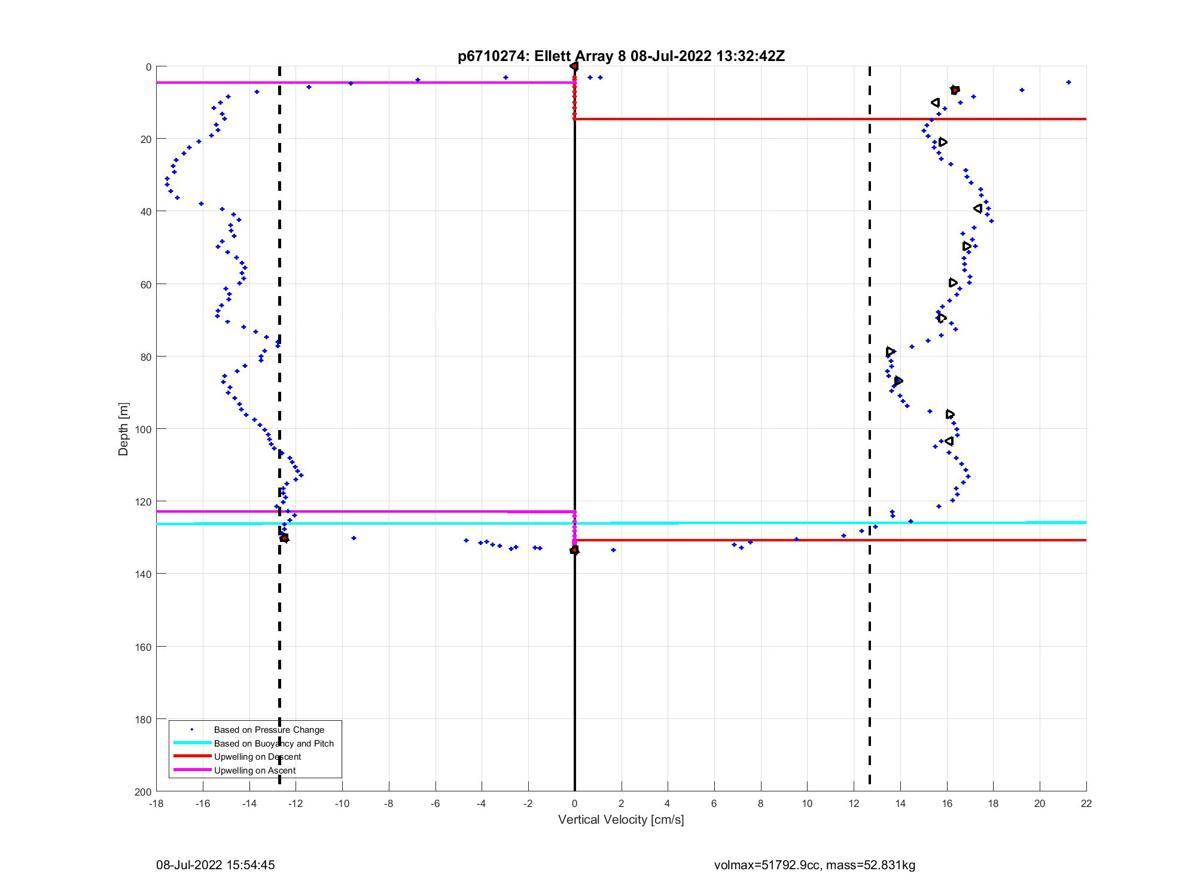
Task: Click x-axis tick label '-12'
Action: (x=296, y=803)
